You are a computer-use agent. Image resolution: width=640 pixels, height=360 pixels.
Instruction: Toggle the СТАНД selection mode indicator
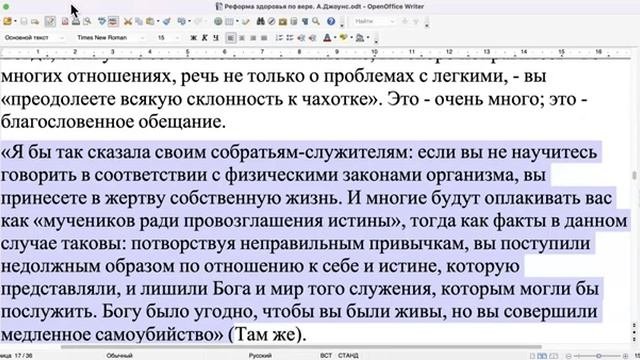coord(348,356)
